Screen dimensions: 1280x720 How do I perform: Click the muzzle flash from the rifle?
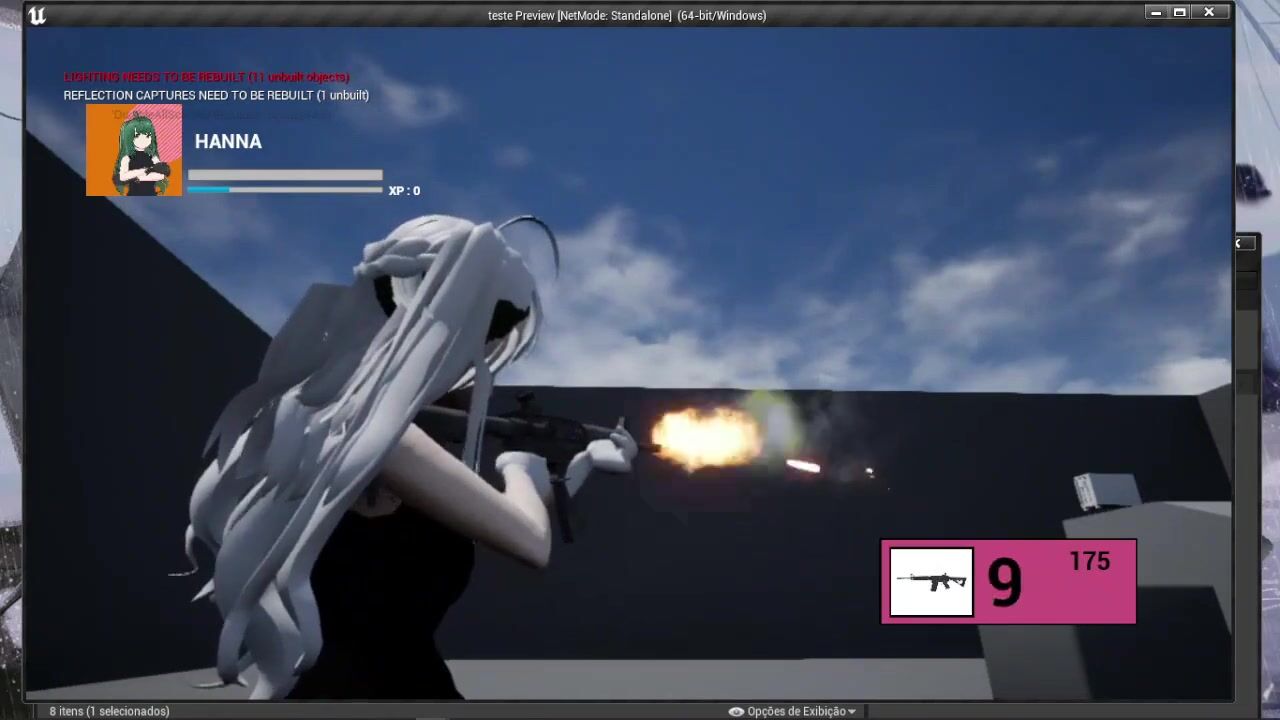706,438
